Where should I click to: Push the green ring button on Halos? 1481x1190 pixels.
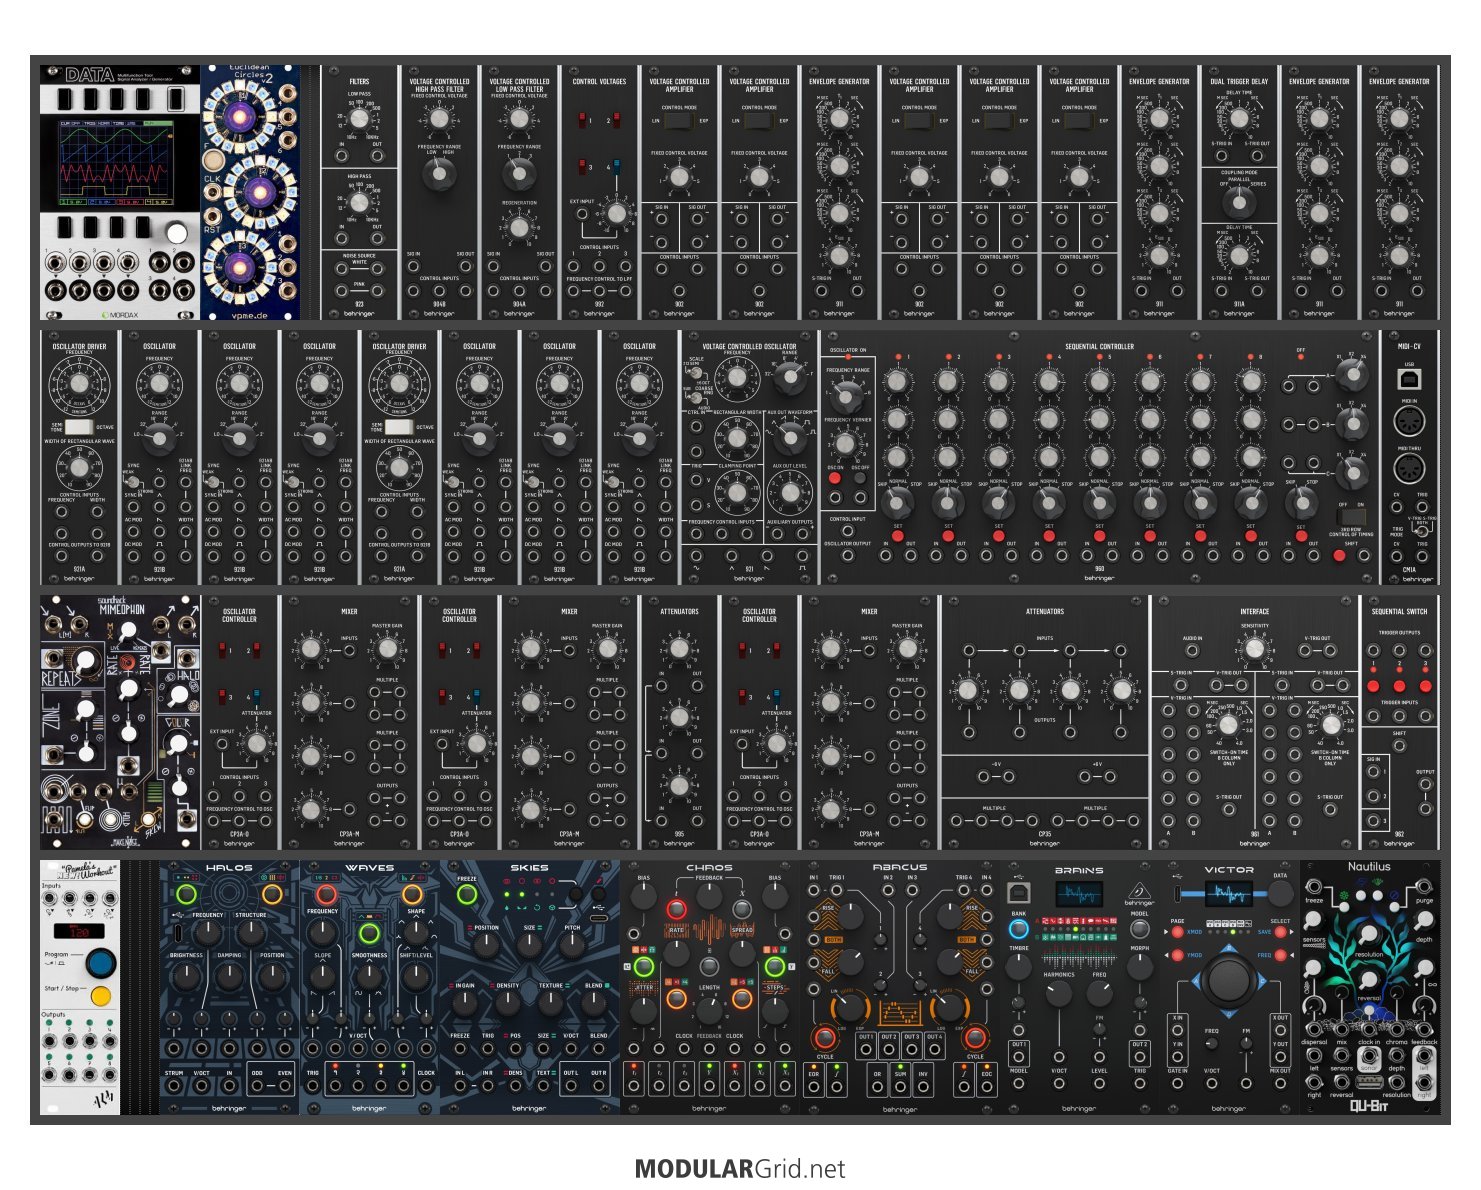(186, 892)
